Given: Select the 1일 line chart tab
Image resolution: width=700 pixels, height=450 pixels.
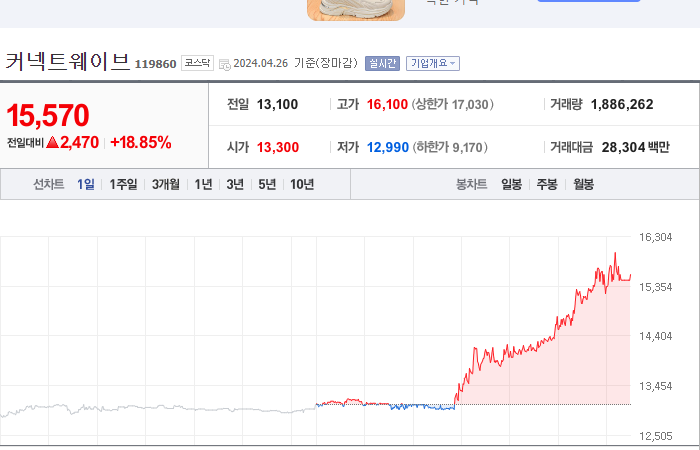Looking at the screenshot, I should point(86,184).
